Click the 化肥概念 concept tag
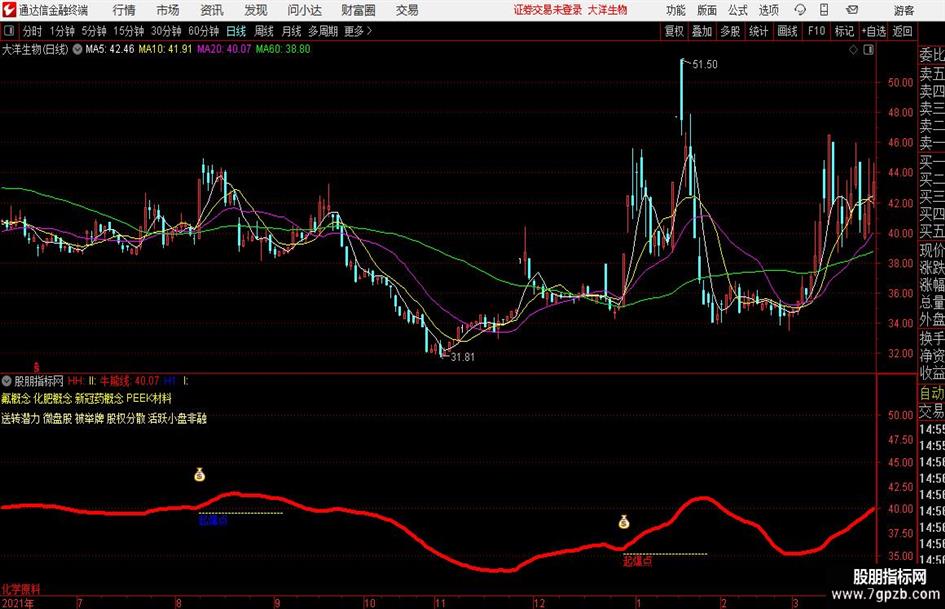This screenshot has height=609, width=945. (52, 399)
